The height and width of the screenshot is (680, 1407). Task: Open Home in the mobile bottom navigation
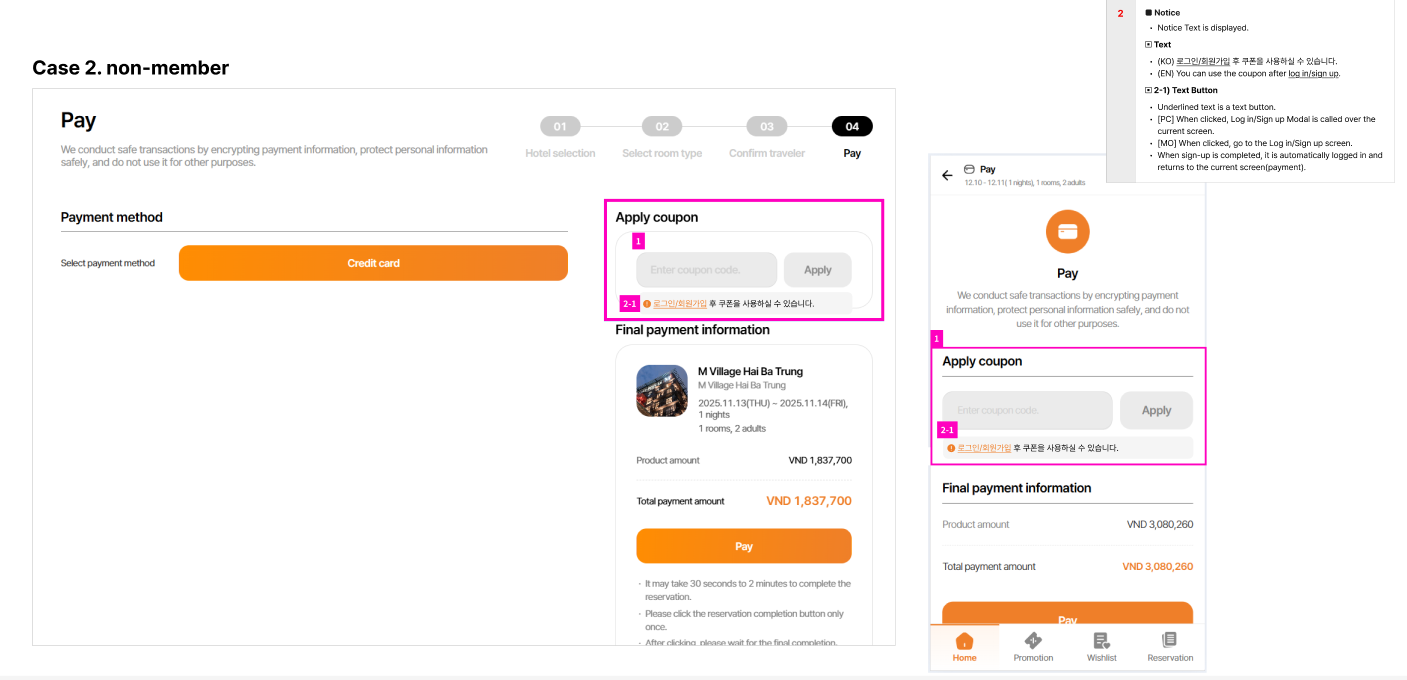point(964,648)
